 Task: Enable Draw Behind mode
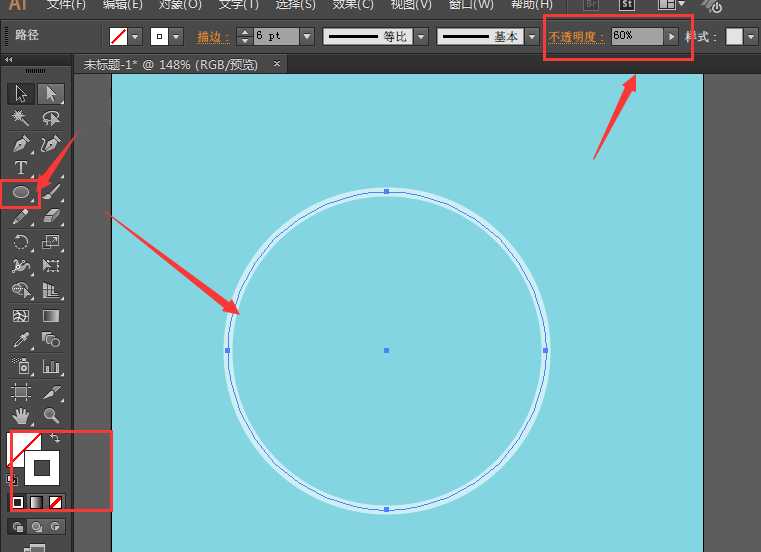(x=37, y=527)
